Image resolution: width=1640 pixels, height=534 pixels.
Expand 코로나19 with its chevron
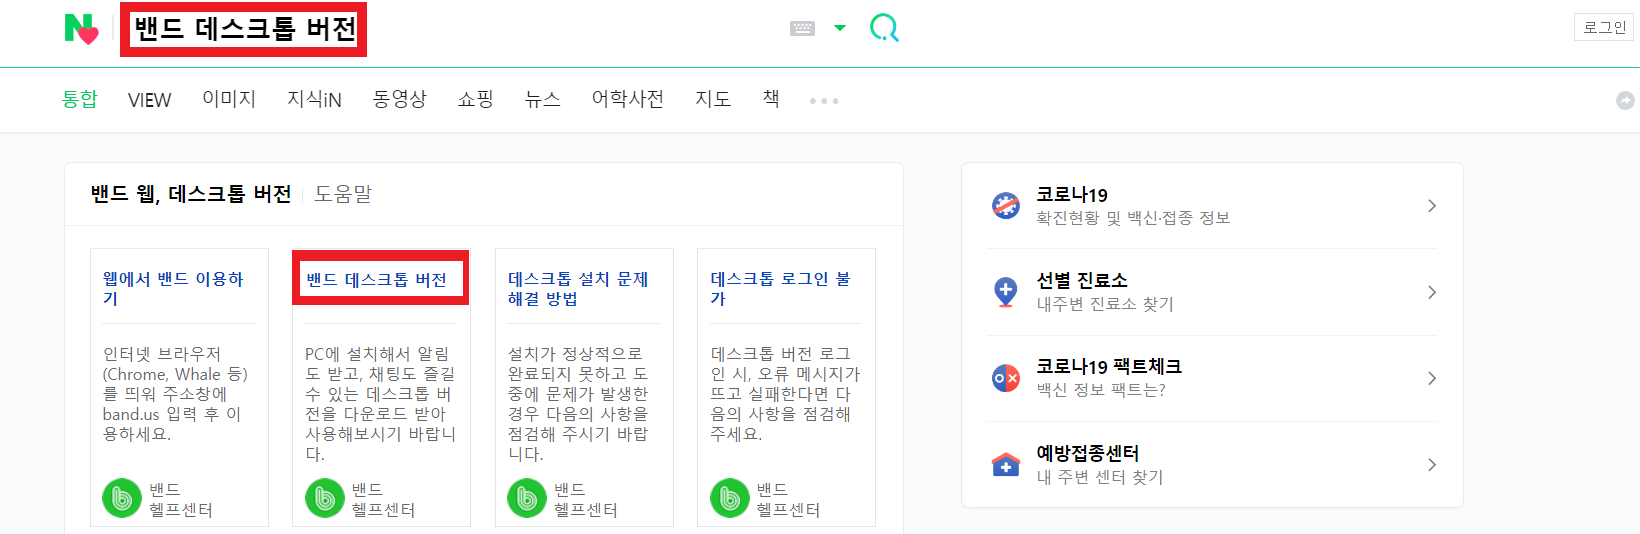[1432, 206]
